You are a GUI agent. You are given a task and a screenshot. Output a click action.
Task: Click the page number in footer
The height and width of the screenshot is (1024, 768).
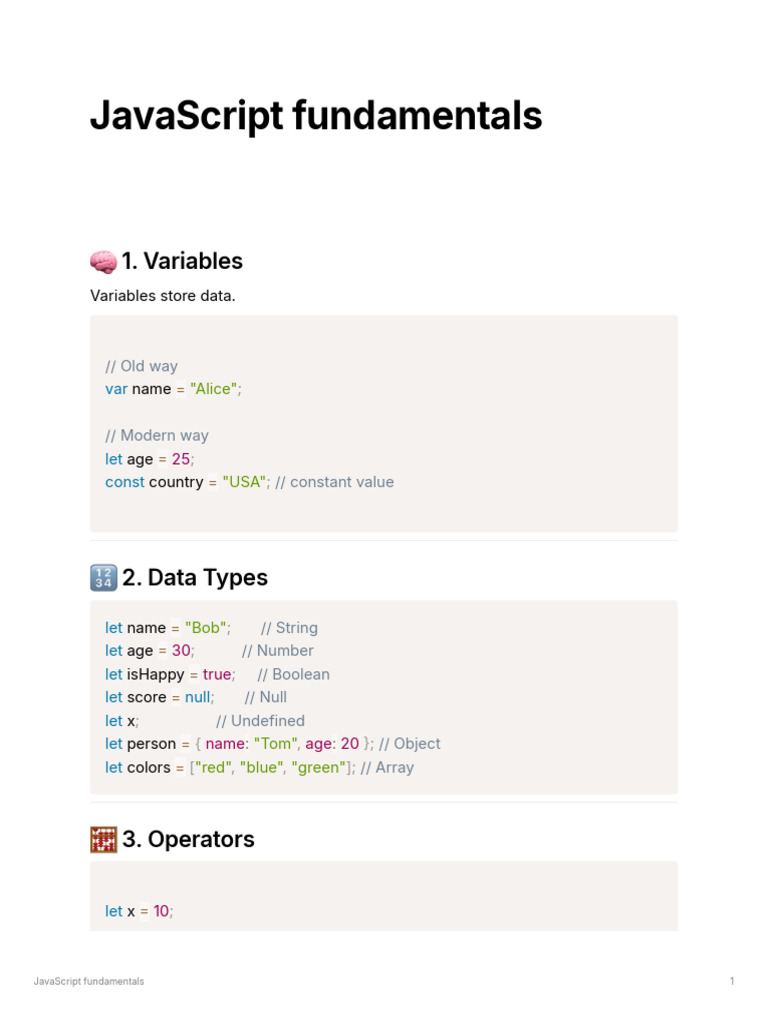[732, 981]
